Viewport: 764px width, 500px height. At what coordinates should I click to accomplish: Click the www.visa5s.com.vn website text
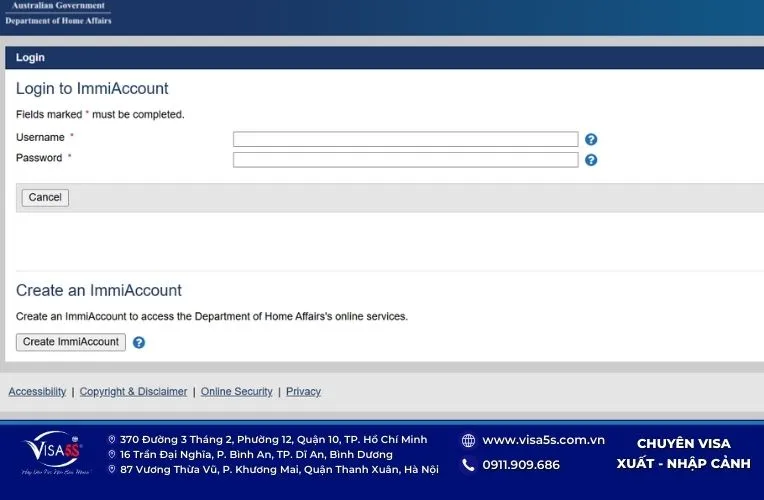[x=543, y=440]
